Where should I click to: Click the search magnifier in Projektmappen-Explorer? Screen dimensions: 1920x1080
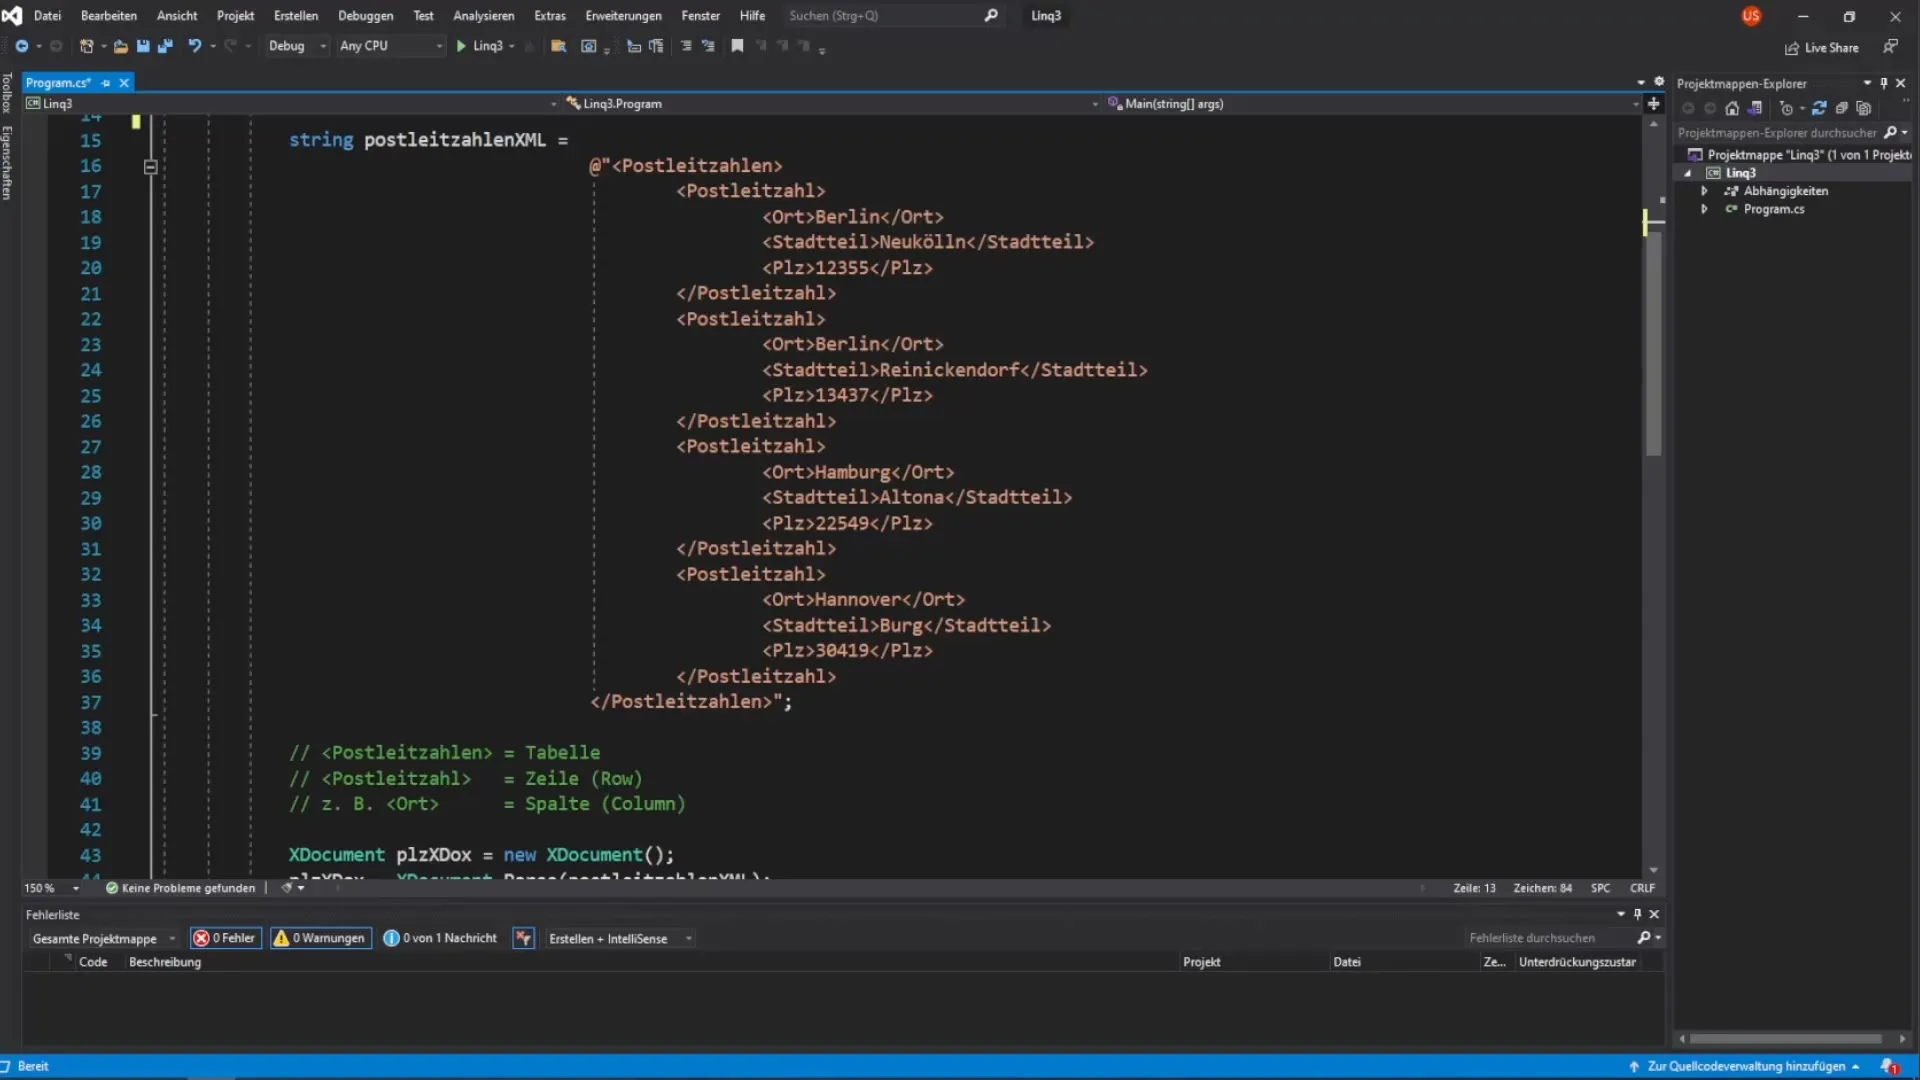(x=1890, y=132)
